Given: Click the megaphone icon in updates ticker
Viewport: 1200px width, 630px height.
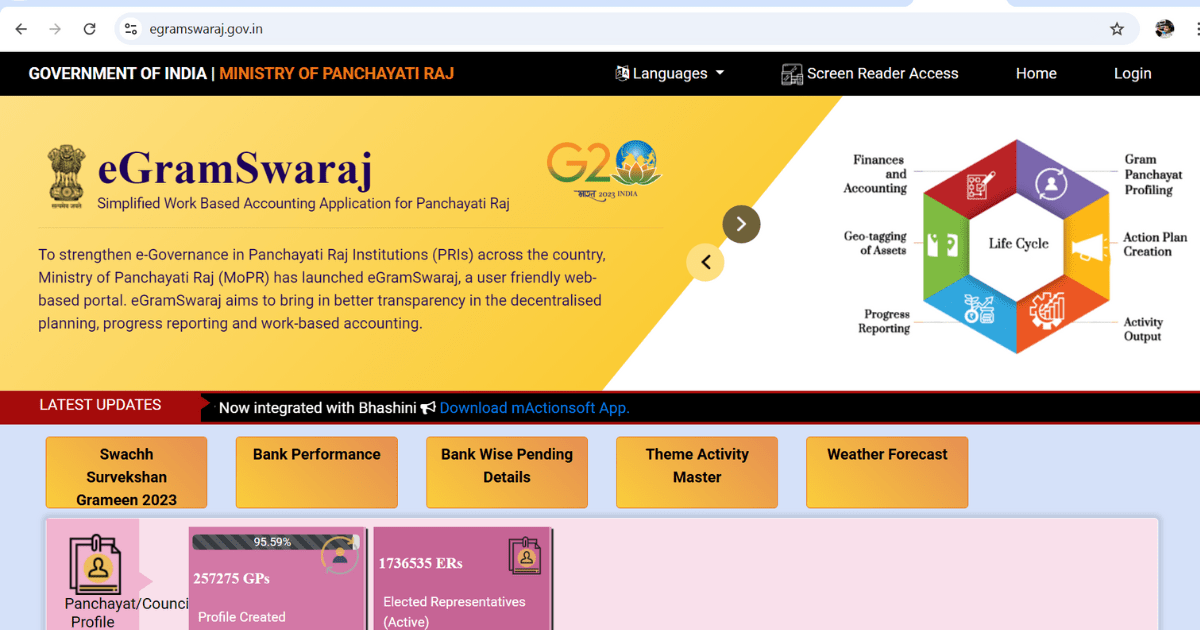Looking at the screenshot, I should (x=428, y=408).
